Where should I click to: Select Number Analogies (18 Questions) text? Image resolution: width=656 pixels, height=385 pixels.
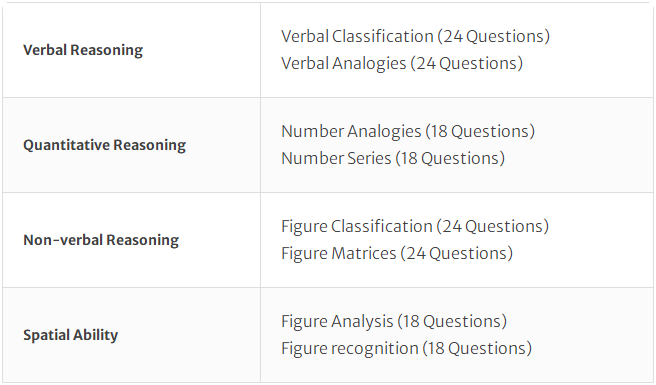pyautogui.click(x=408, y=131)
